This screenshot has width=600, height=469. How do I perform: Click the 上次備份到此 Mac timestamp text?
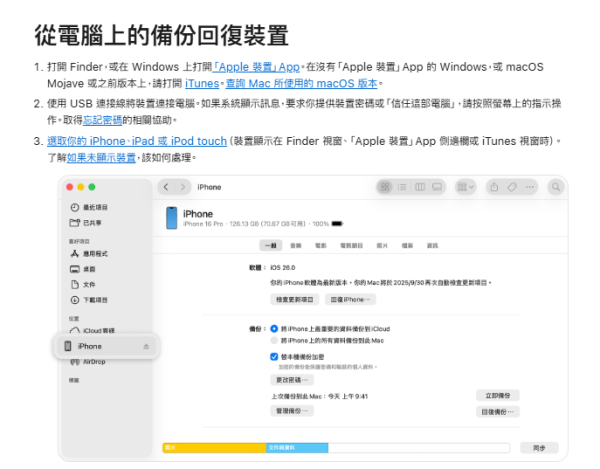320,396
